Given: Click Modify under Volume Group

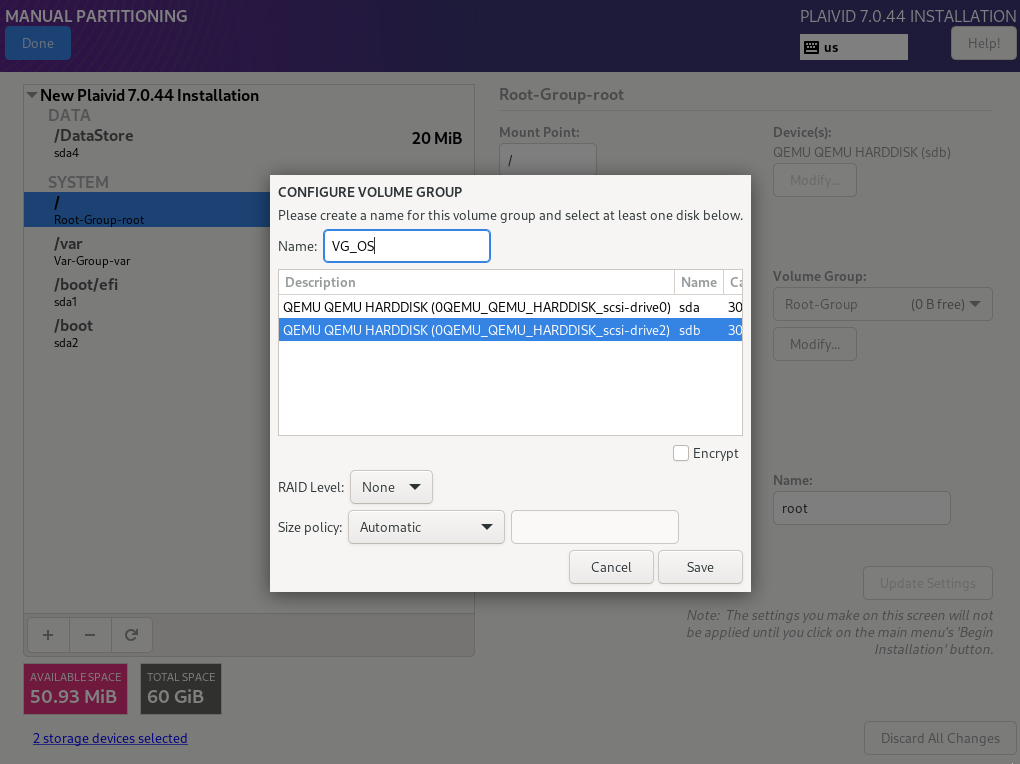Looking at the screenshot, I should [814, 344].
